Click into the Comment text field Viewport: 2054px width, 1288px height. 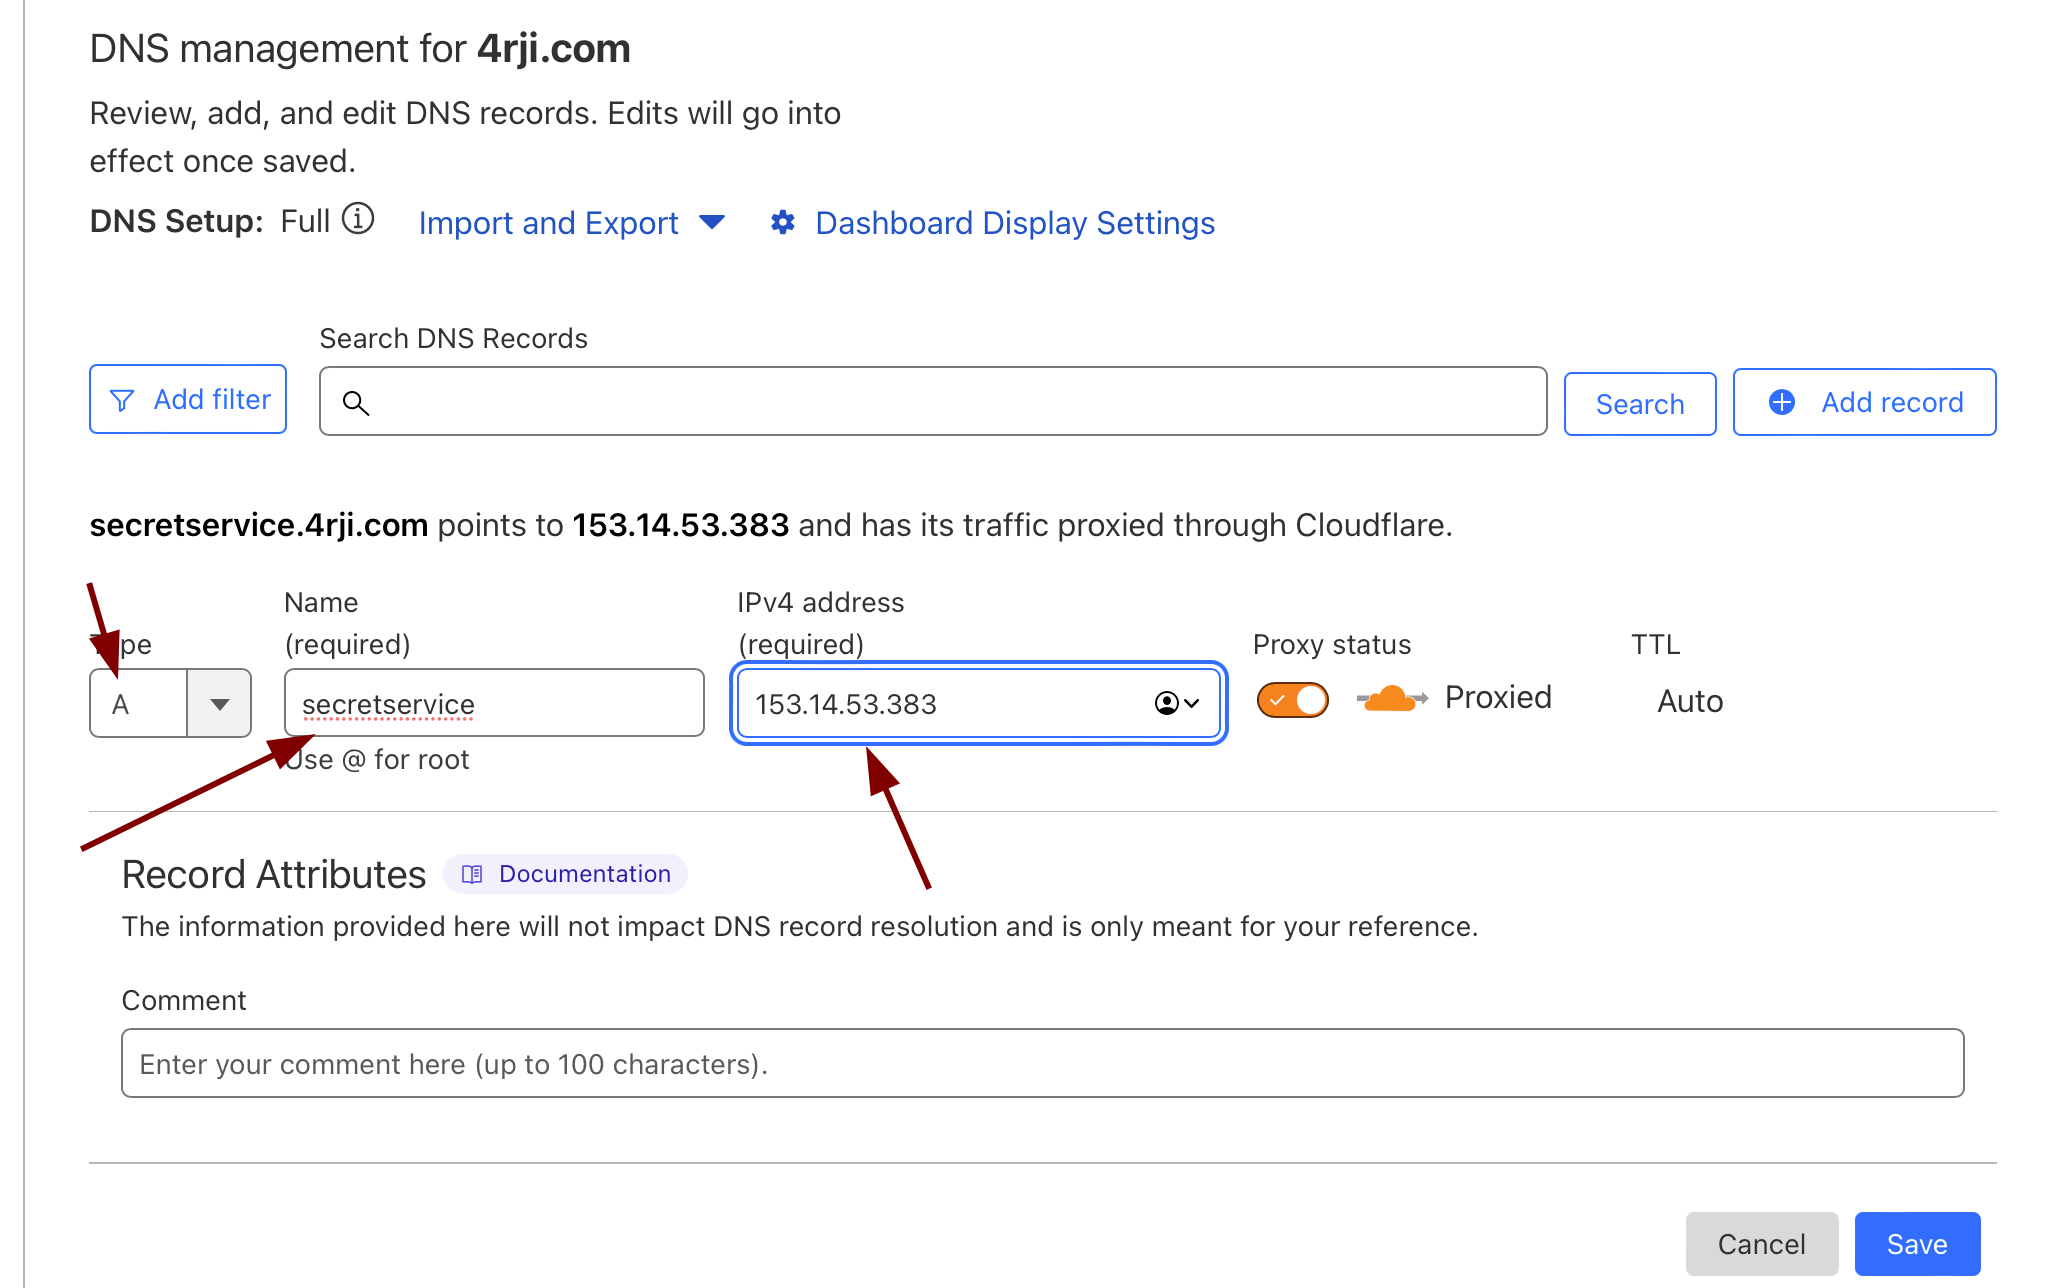(1042, 1063)
